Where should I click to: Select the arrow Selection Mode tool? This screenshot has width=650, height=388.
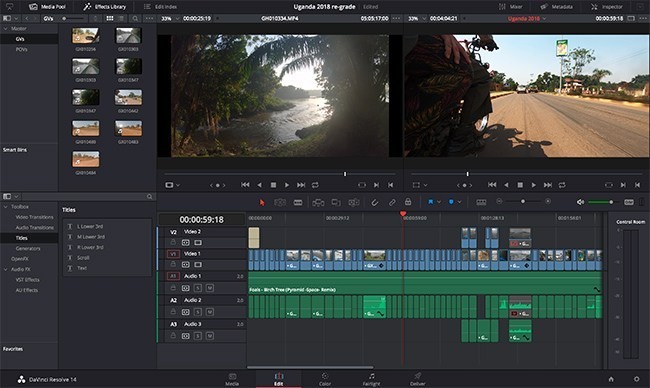click(262, 202)
